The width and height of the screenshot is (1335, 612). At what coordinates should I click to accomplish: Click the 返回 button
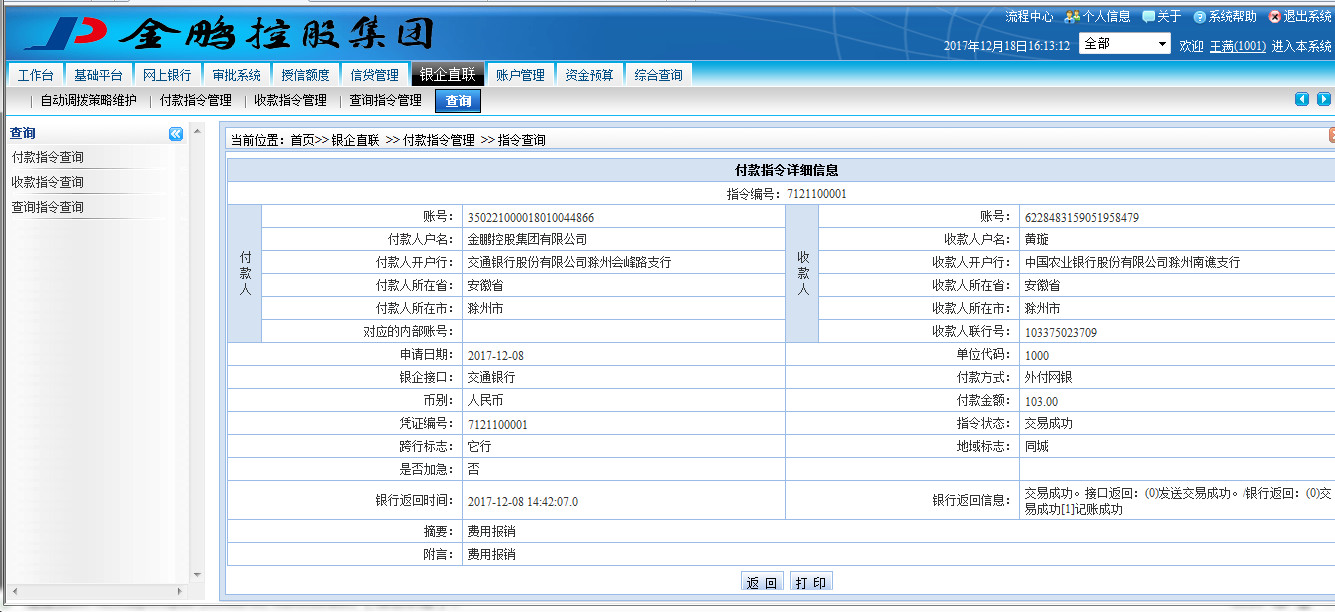click(x=762, y=583)
